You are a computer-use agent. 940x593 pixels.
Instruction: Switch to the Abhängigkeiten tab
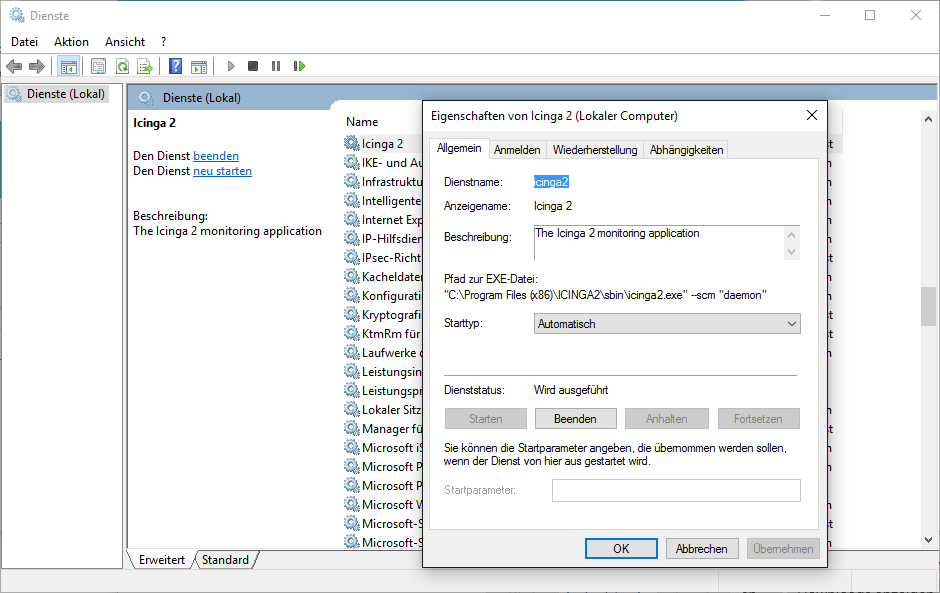click(686, 150)
